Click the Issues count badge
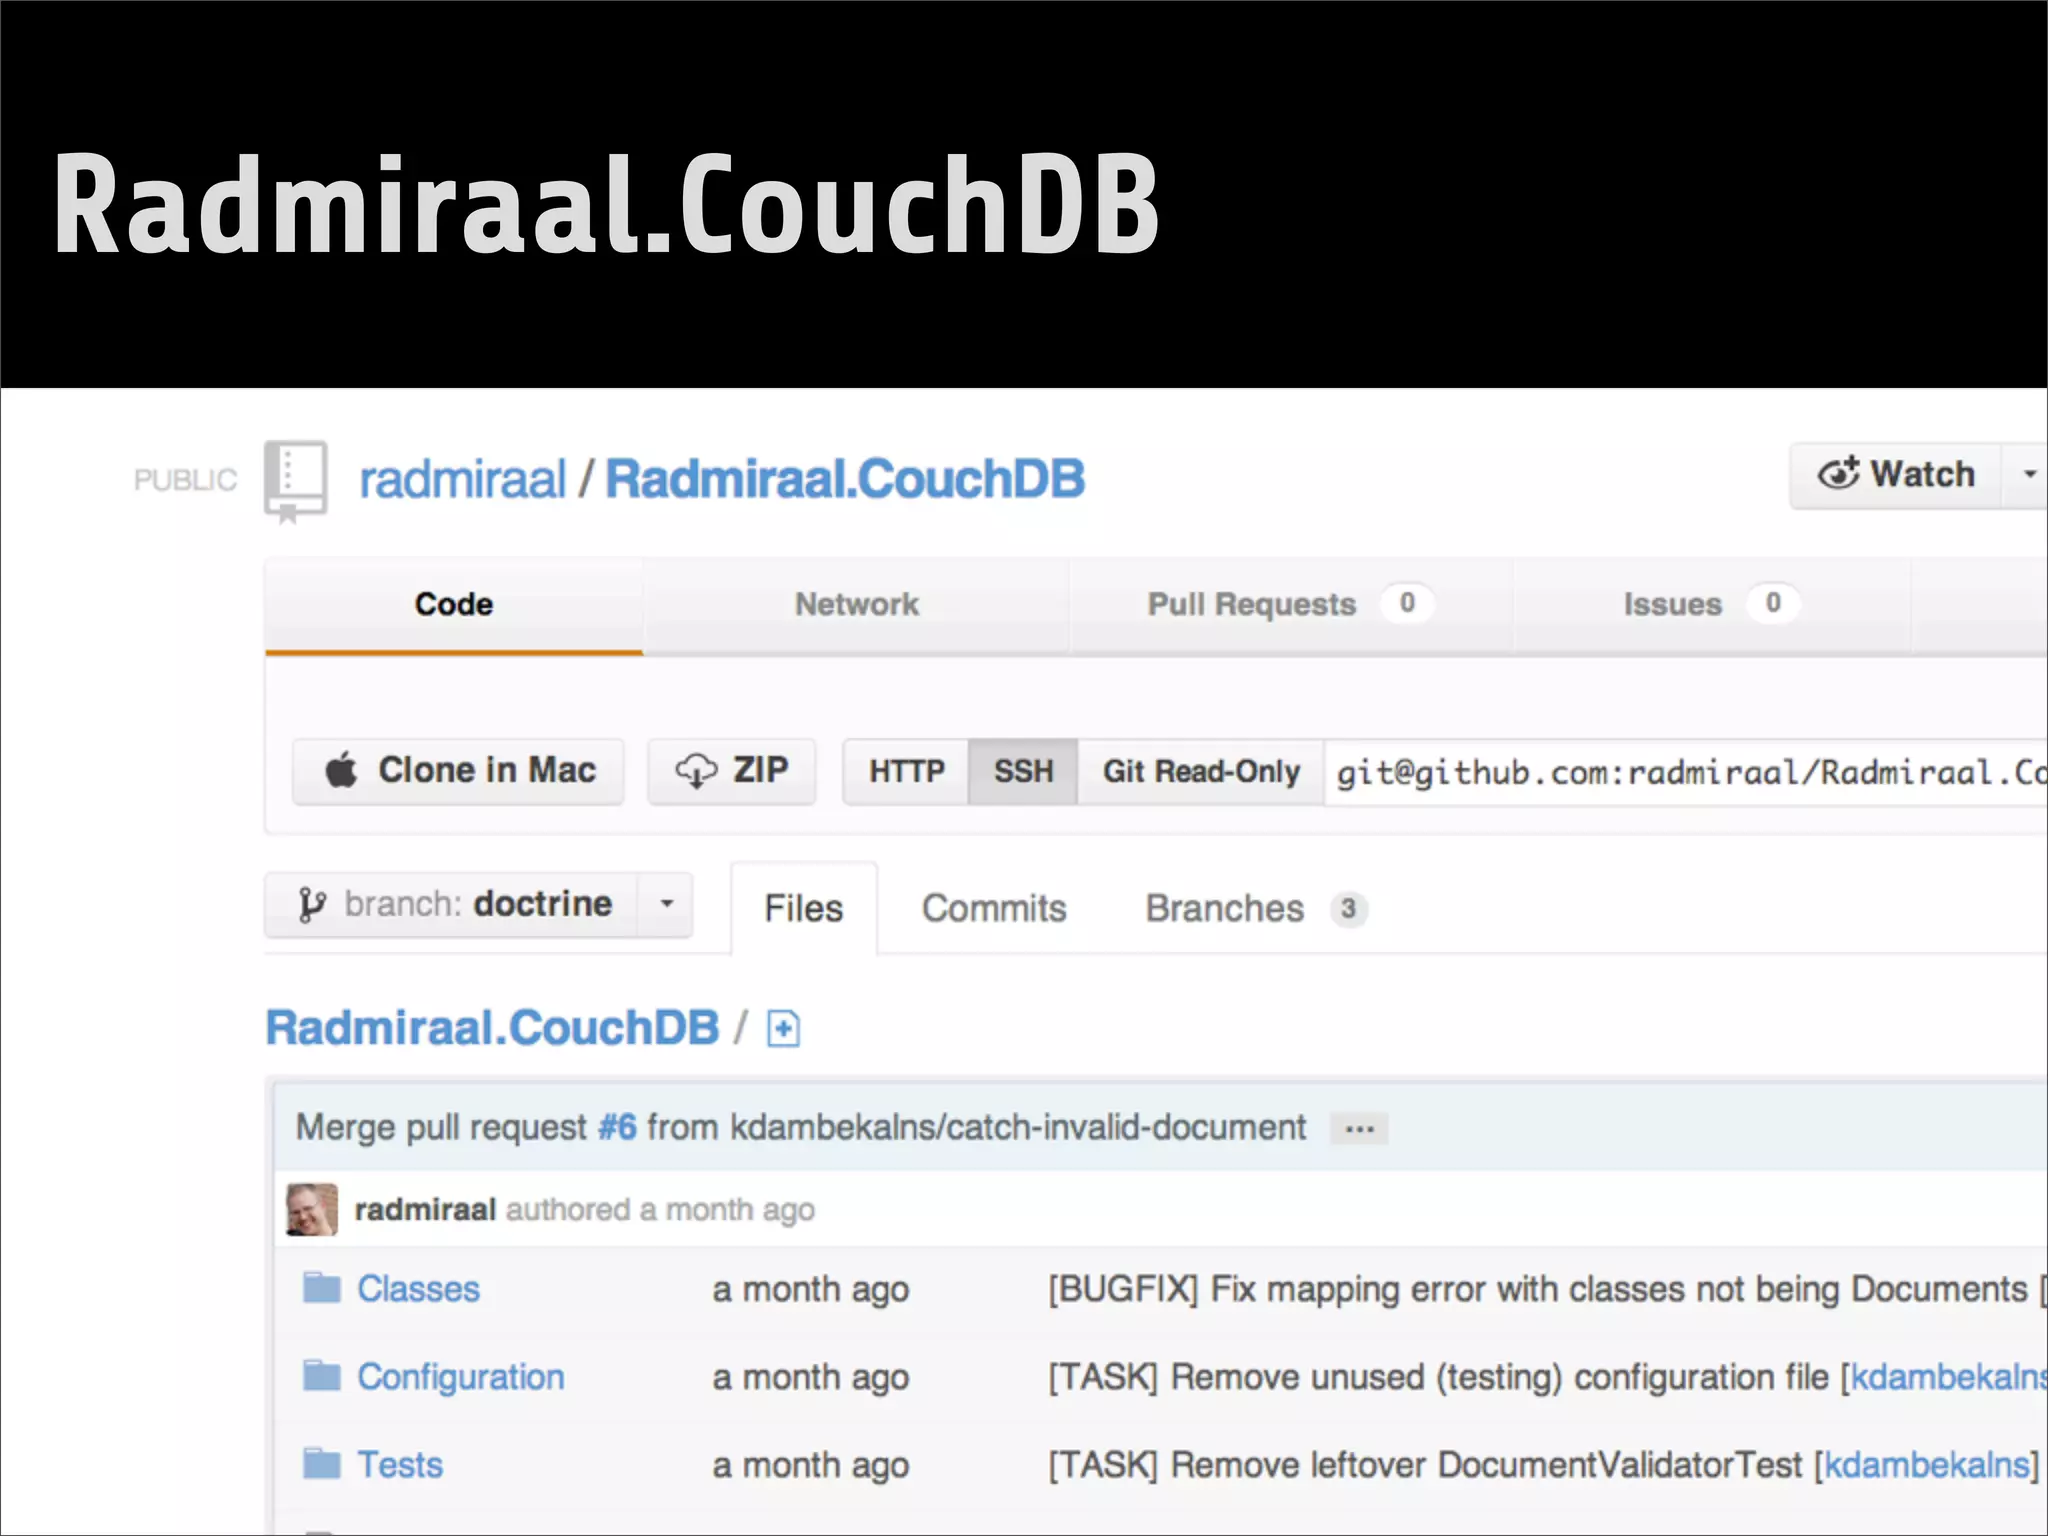The image size is (2048, 1536). [1773, 603]
